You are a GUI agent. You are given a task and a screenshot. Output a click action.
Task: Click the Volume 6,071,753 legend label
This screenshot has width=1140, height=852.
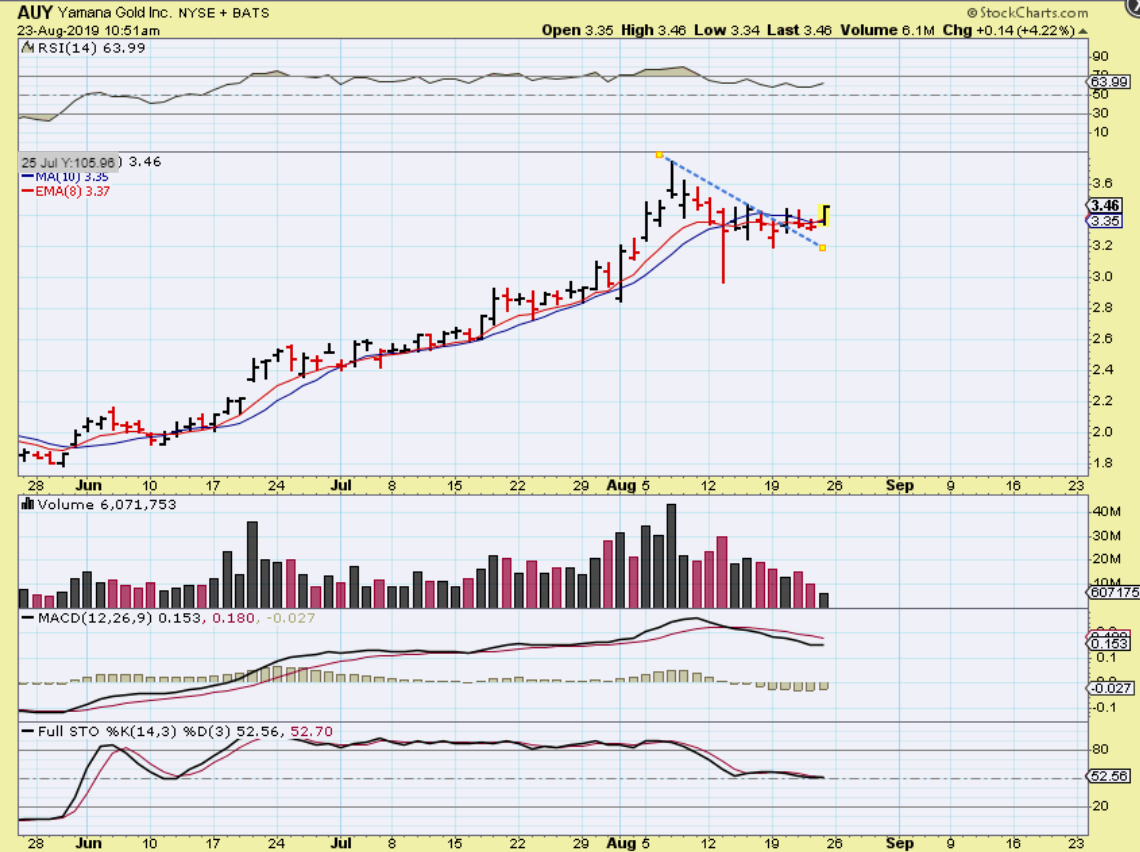[x=107, y=505]
